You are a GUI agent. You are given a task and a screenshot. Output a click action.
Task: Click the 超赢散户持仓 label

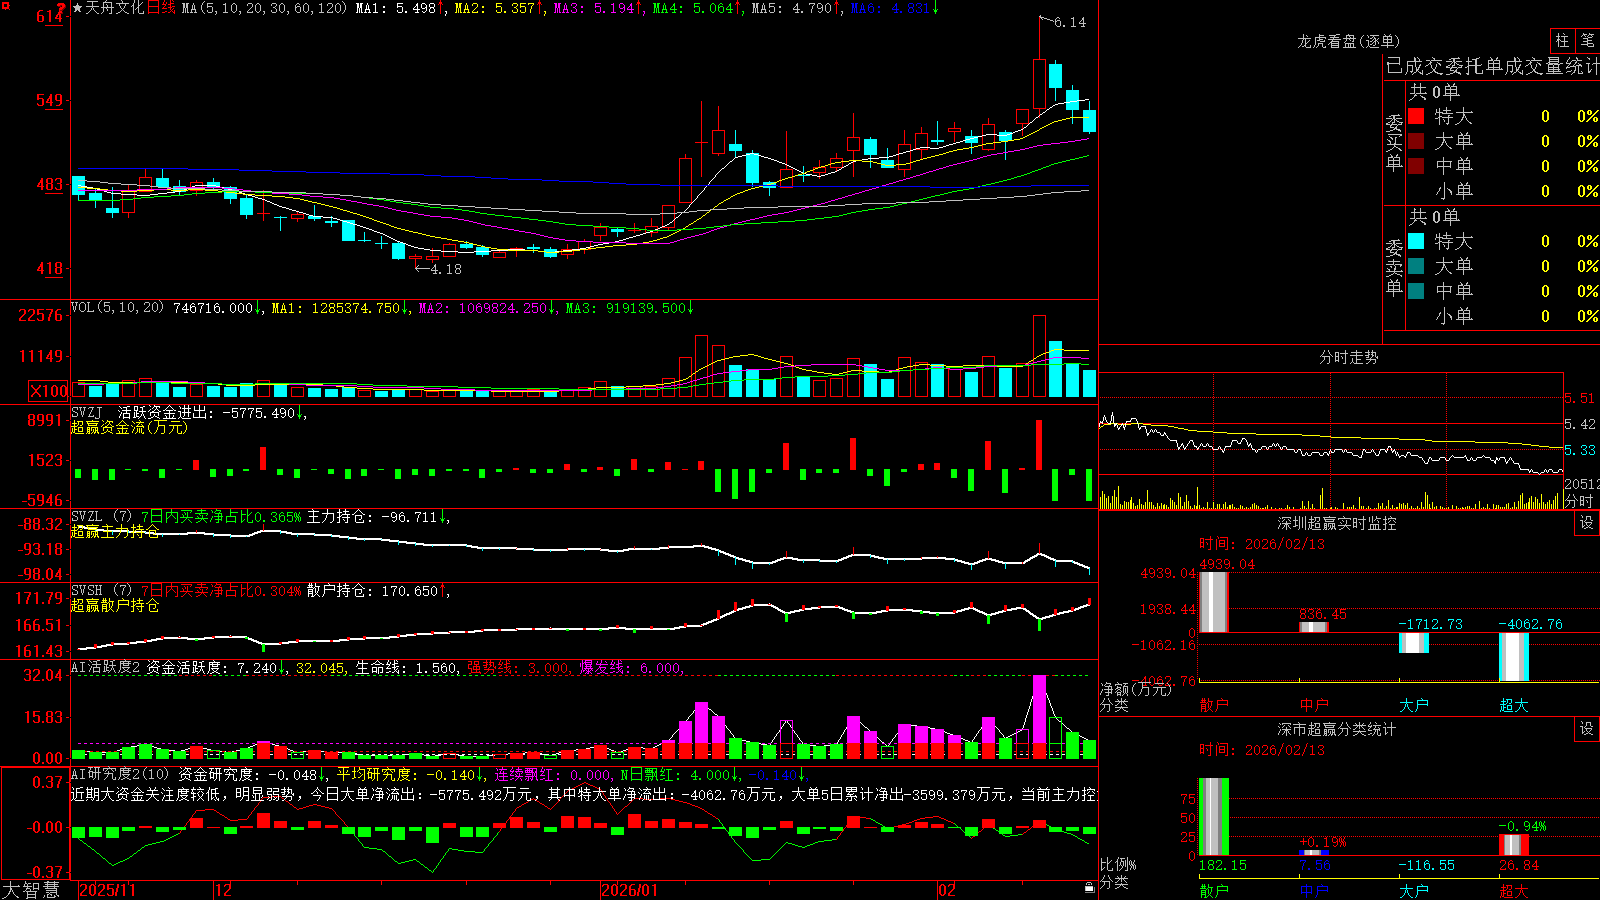[115, 605]
